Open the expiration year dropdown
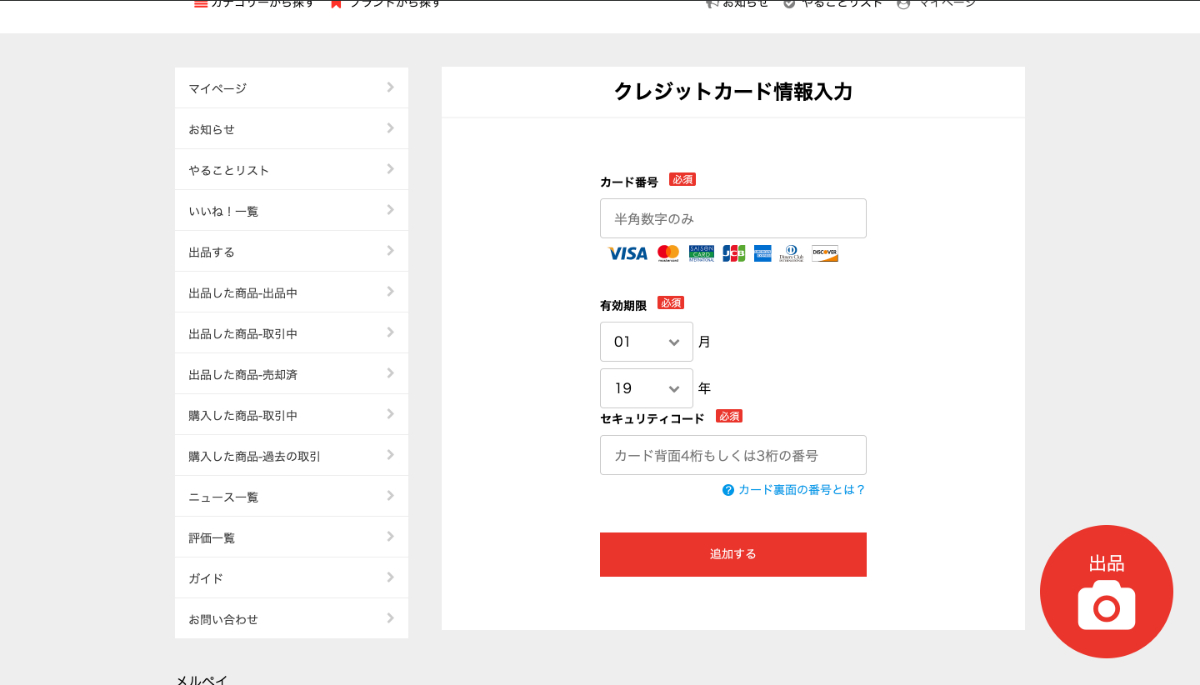The width and height of the screenshot is (1200, 685). 646,388
